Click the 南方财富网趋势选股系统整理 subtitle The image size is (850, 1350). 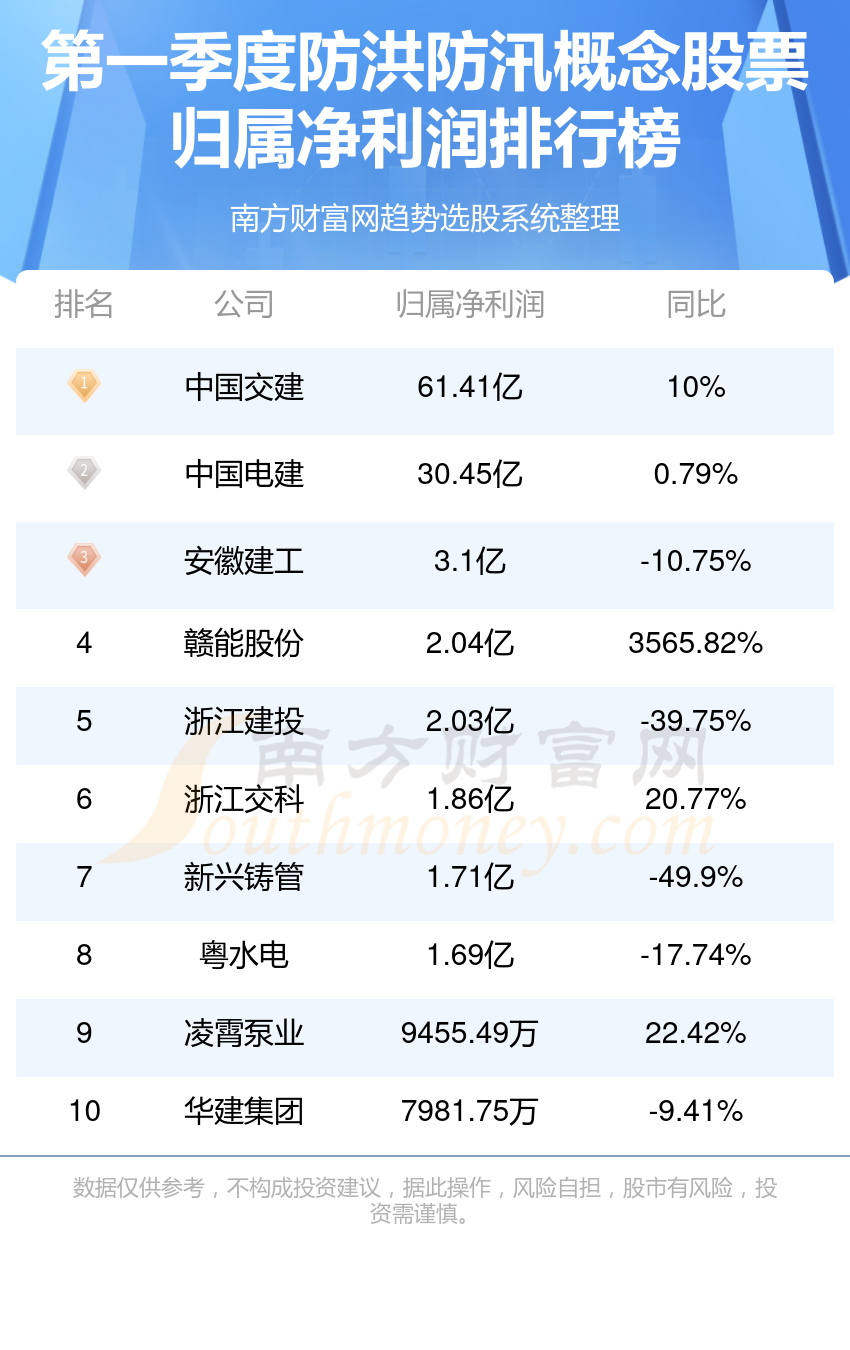tap(425, 217)
